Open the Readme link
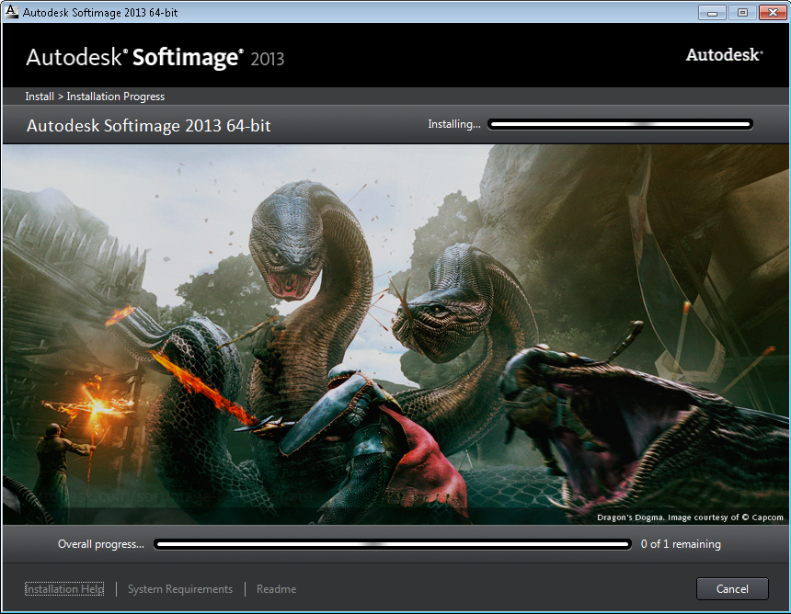This screenshot has height=614, width=791. 276,589
